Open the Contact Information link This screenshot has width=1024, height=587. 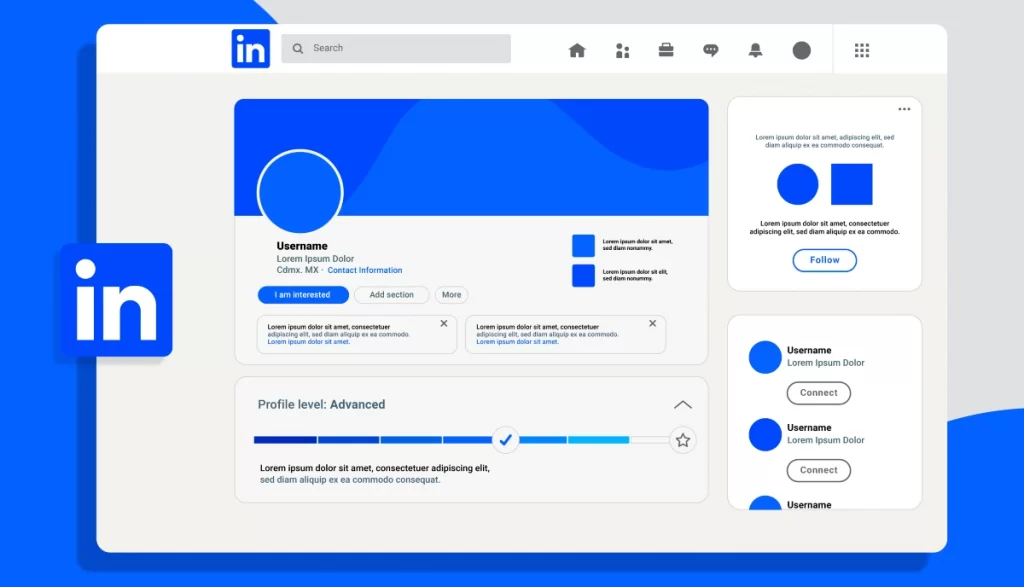tap(364, 270)
